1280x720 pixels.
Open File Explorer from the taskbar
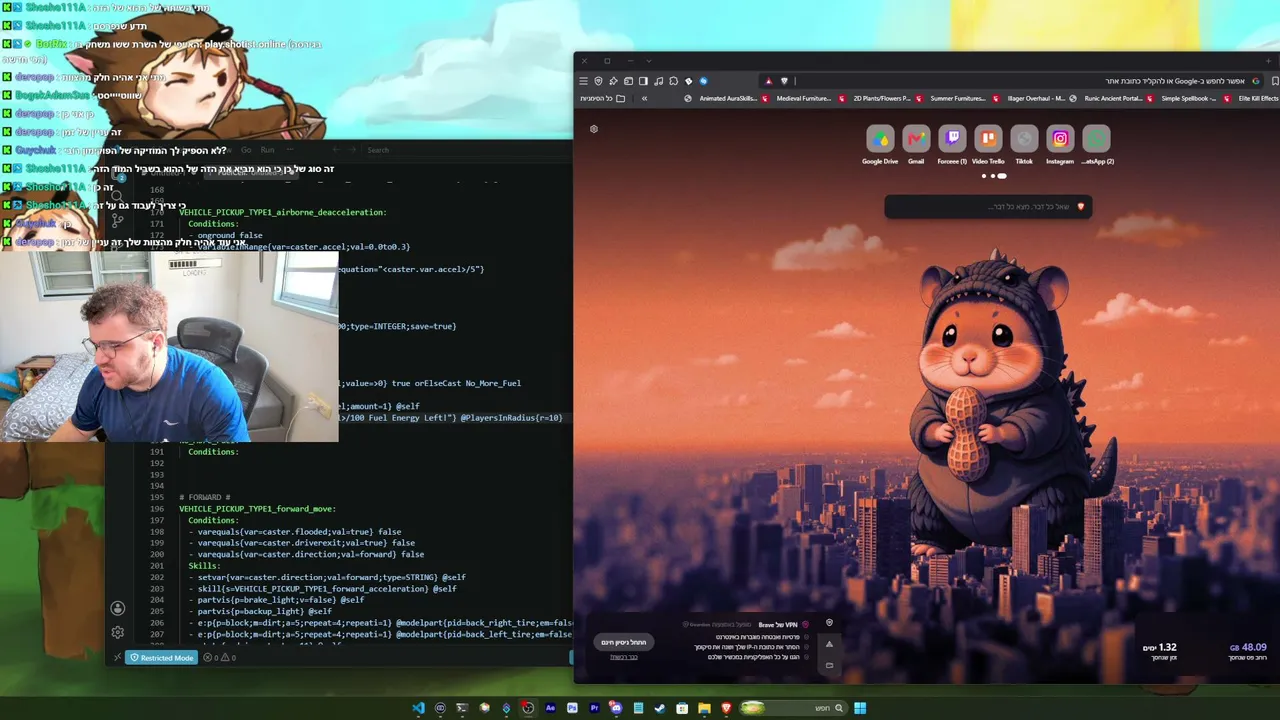[x=704, y=708]
